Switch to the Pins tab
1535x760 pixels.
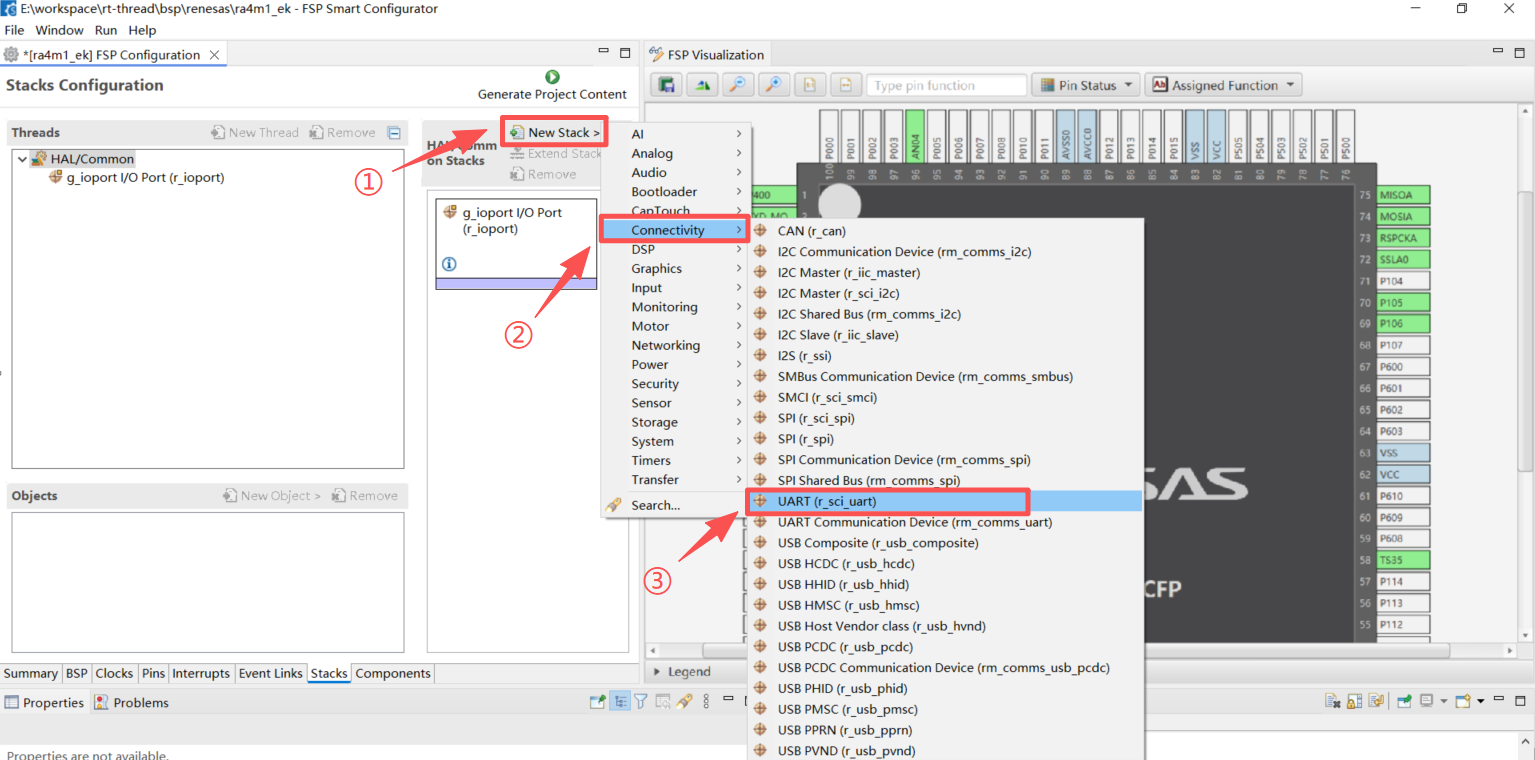point(153,673)
